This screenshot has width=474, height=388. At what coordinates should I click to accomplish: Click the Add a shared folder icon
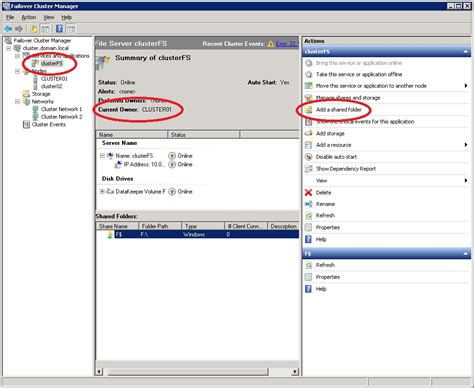pos(309,110)
